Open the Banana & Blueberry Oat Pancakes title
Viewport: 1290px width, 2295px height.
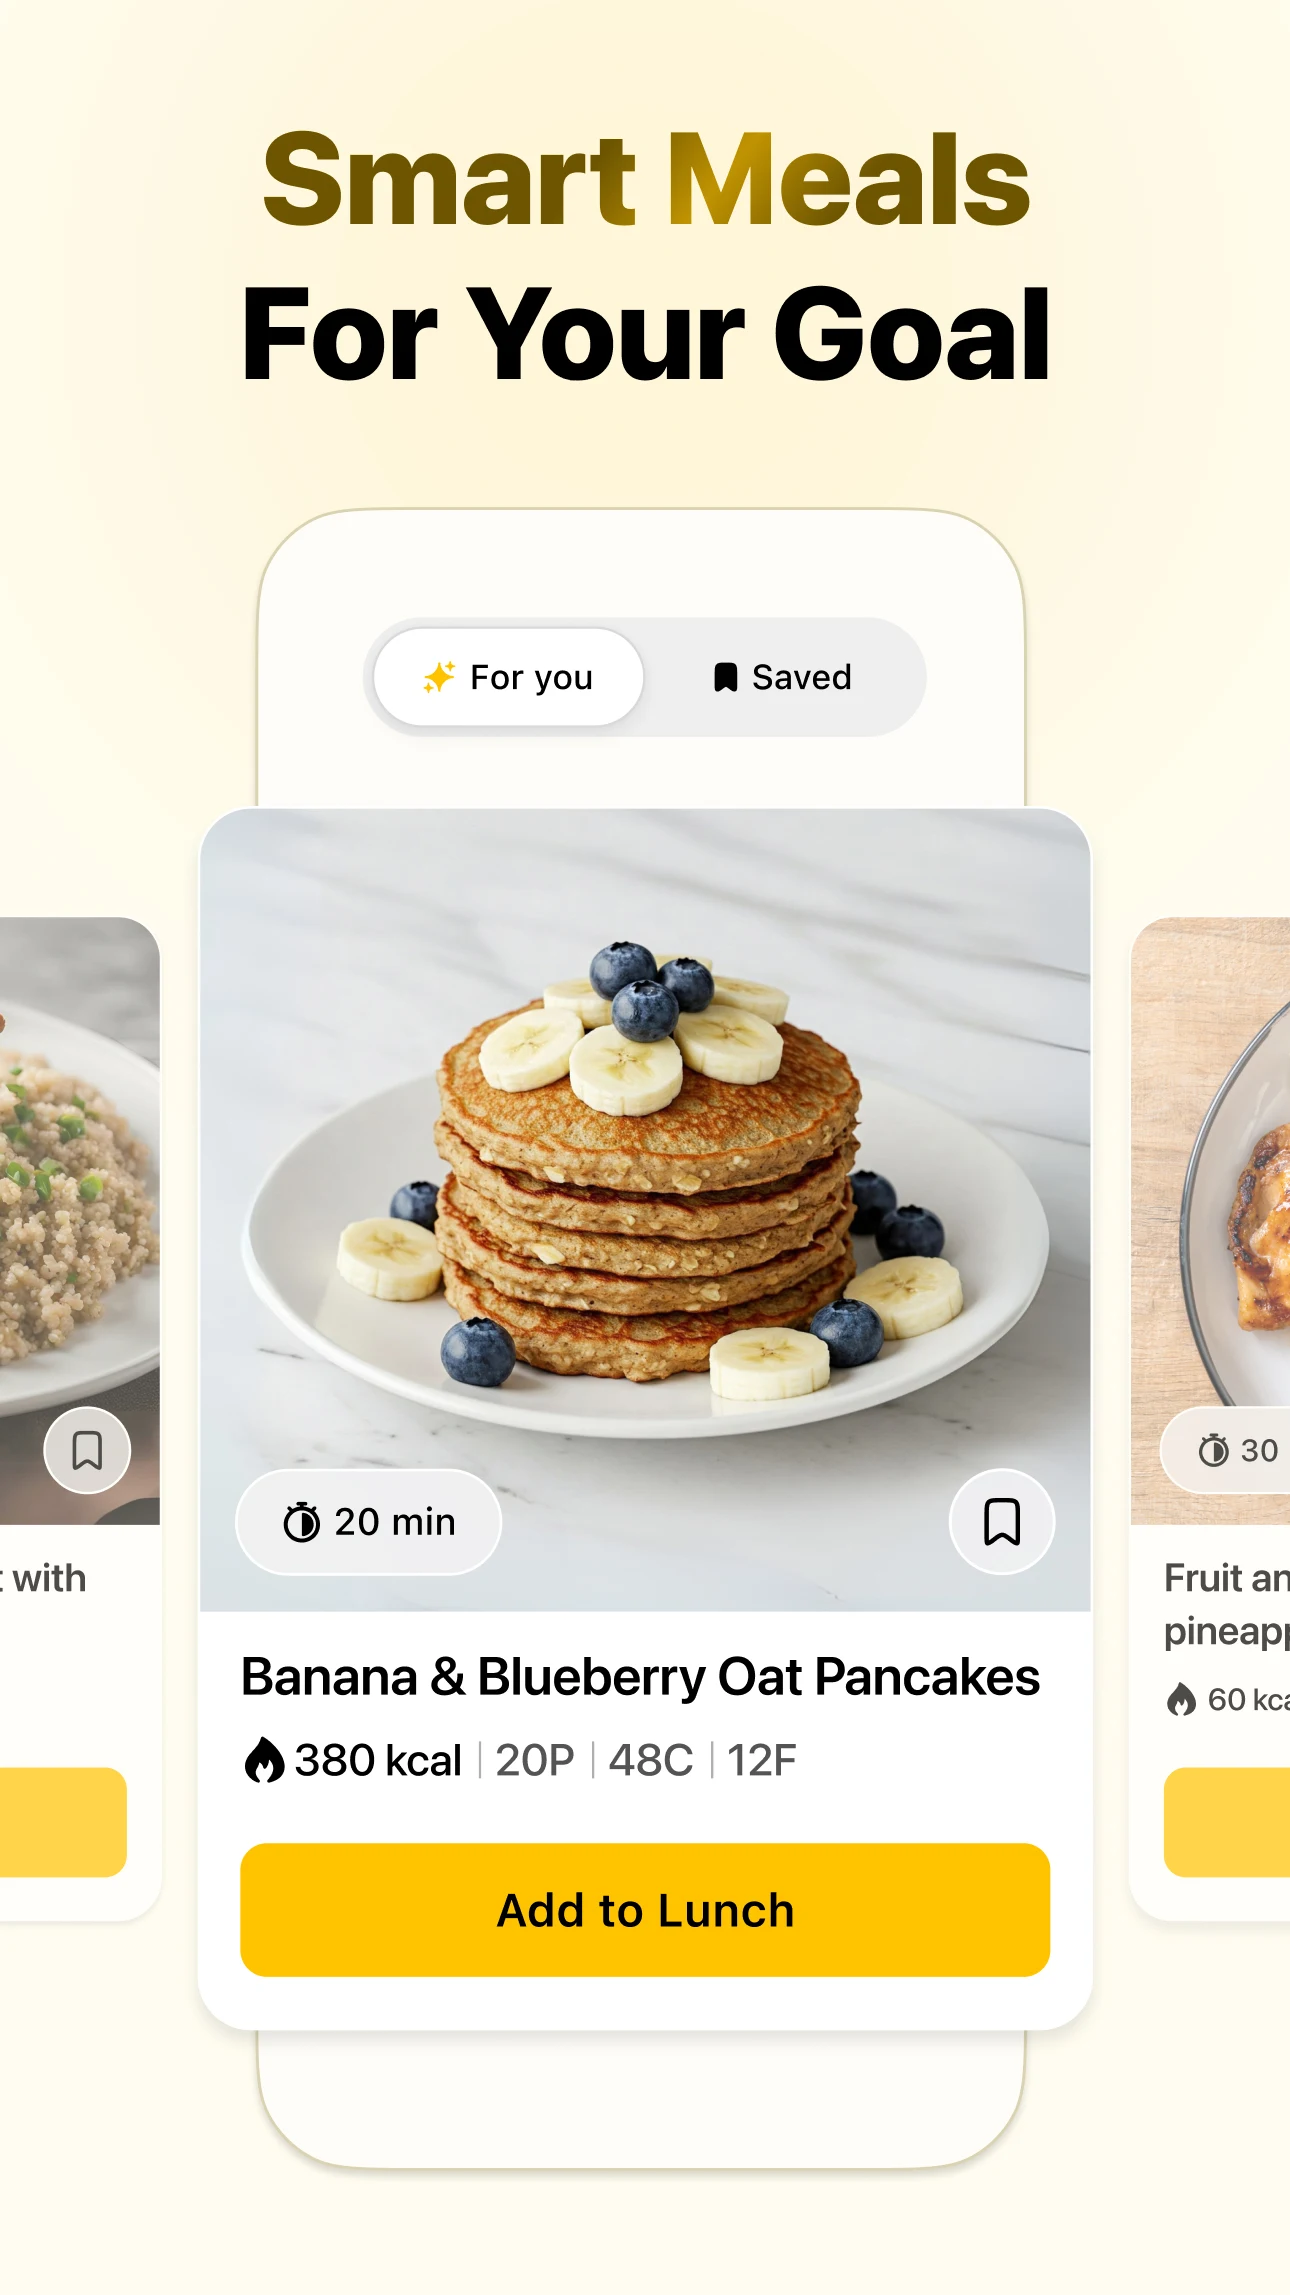point(640,1678)
